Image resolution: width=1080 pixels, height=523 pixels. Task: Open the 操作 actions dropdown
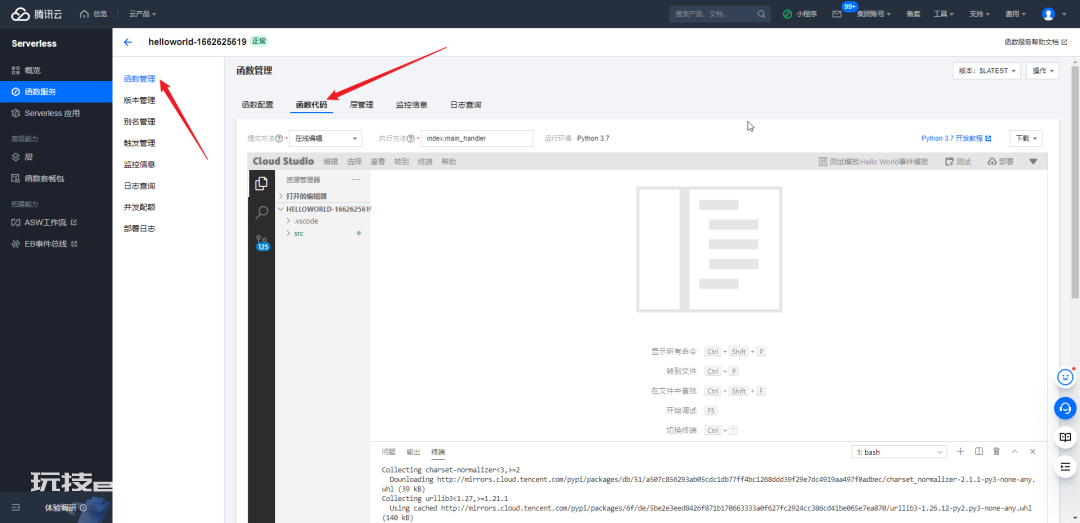coord(1043,71)
